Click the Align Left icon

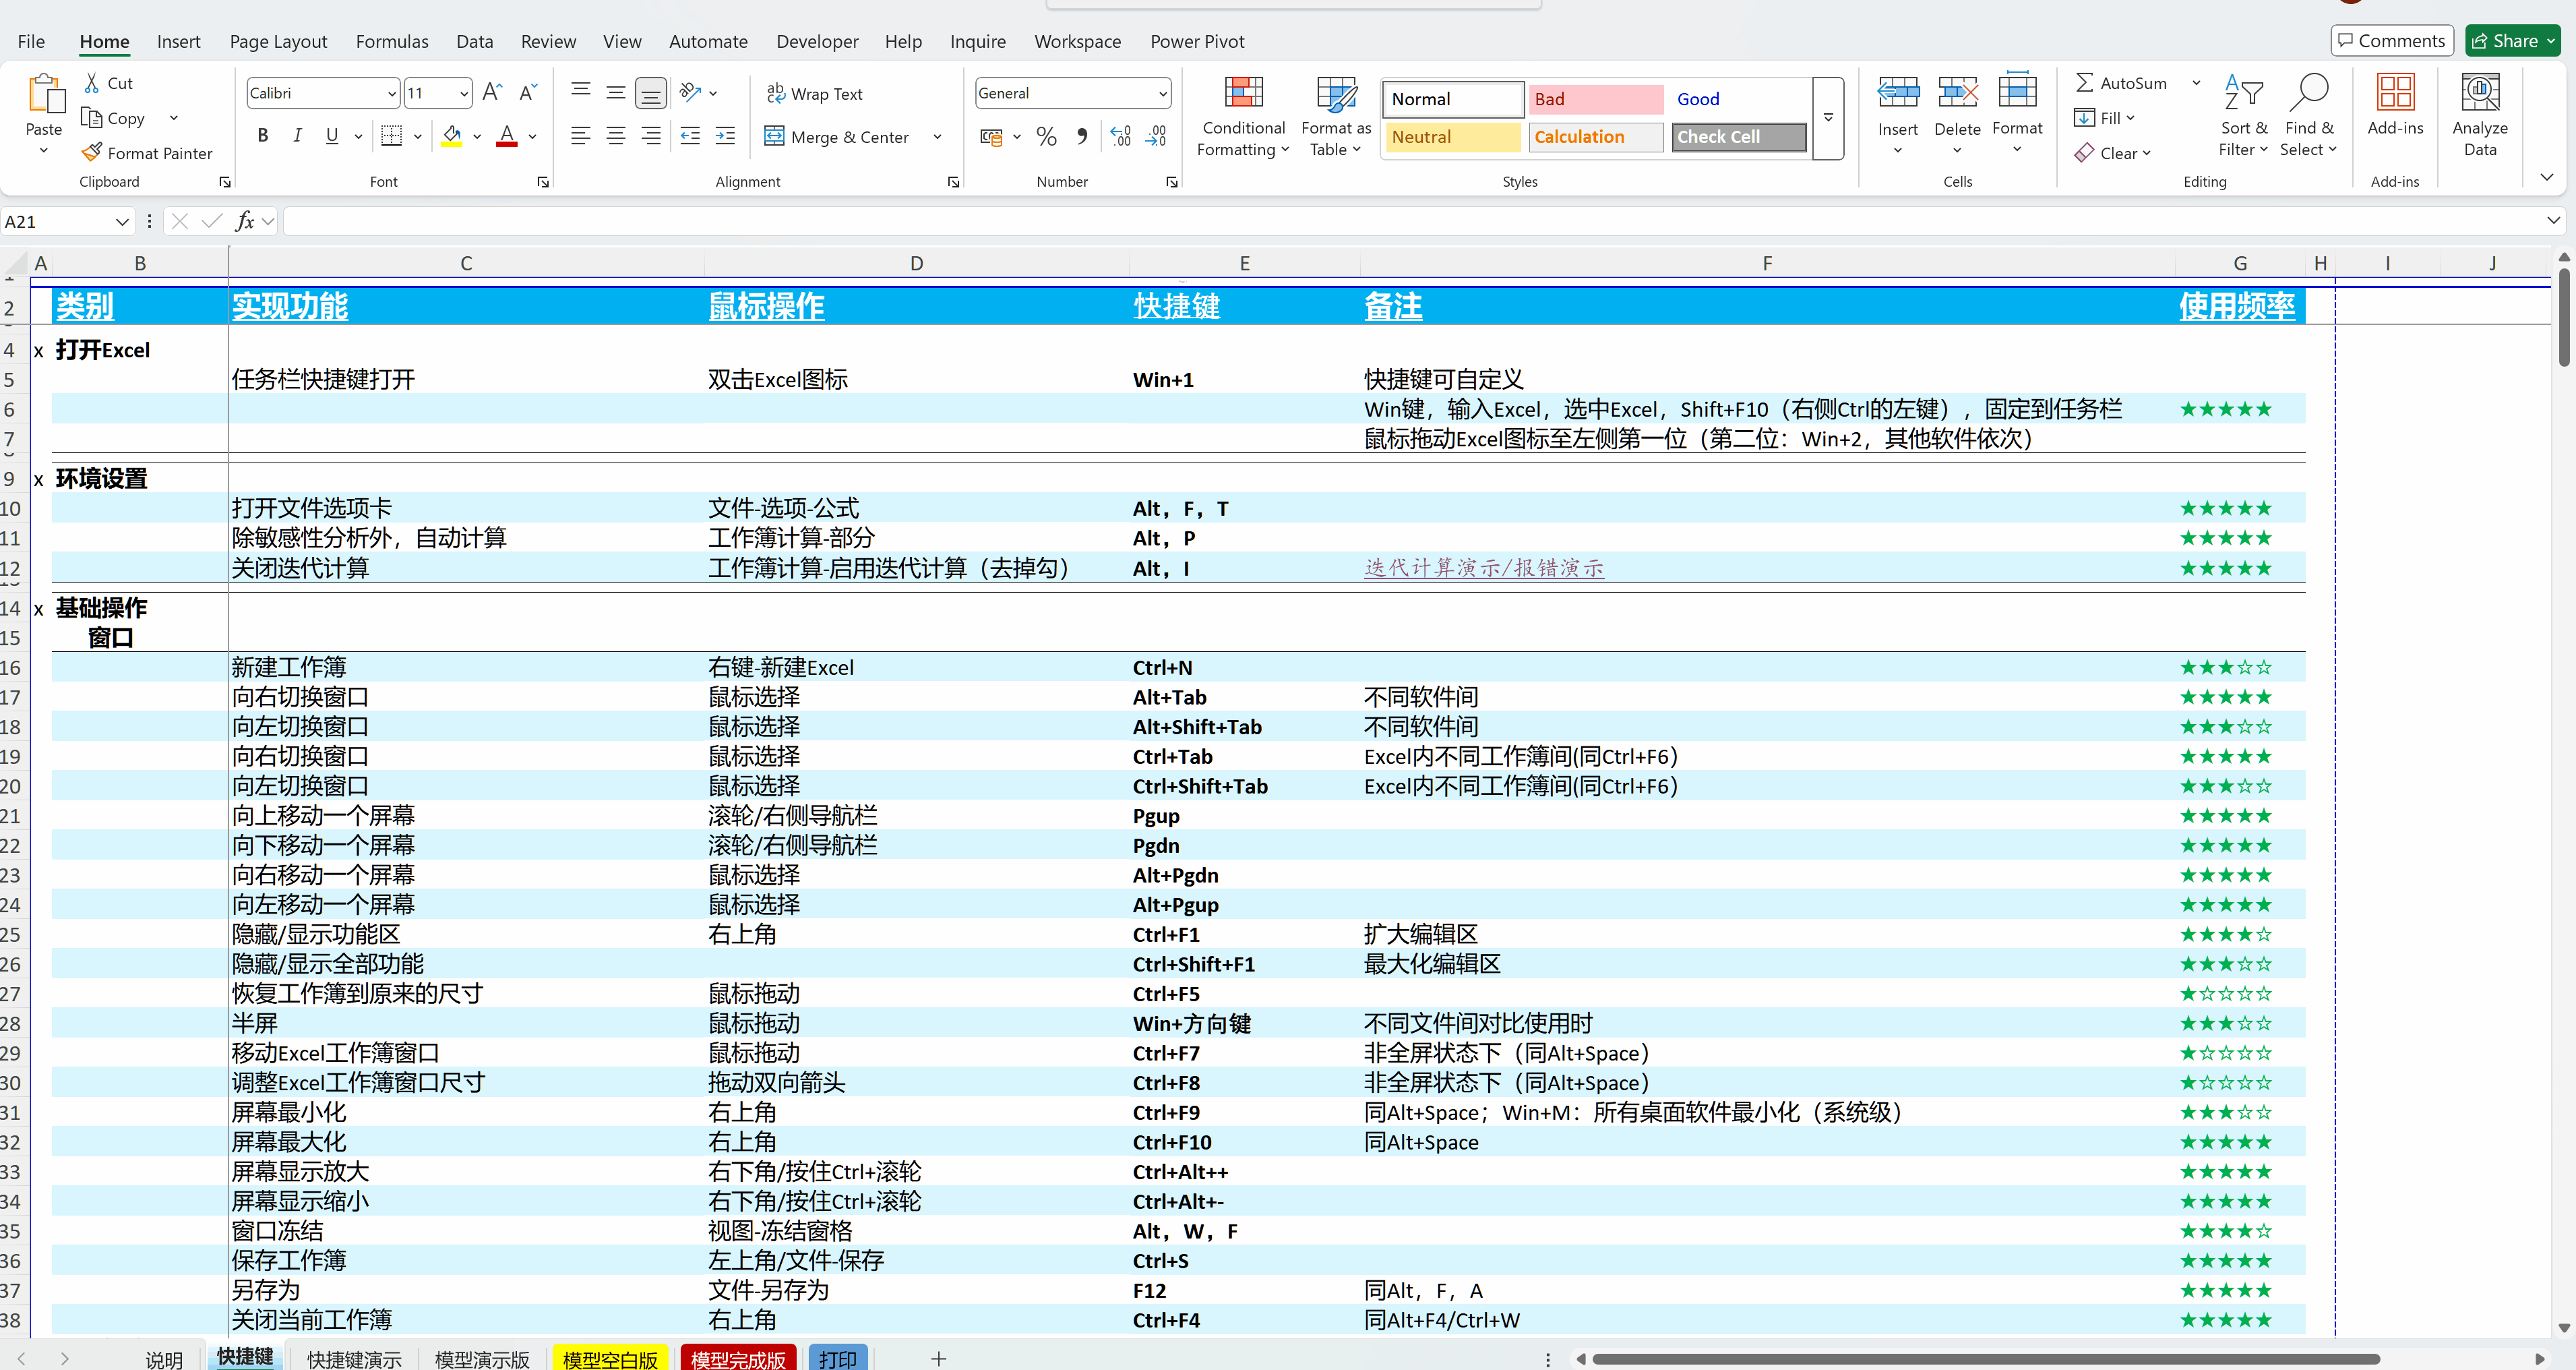coord(580,136)
